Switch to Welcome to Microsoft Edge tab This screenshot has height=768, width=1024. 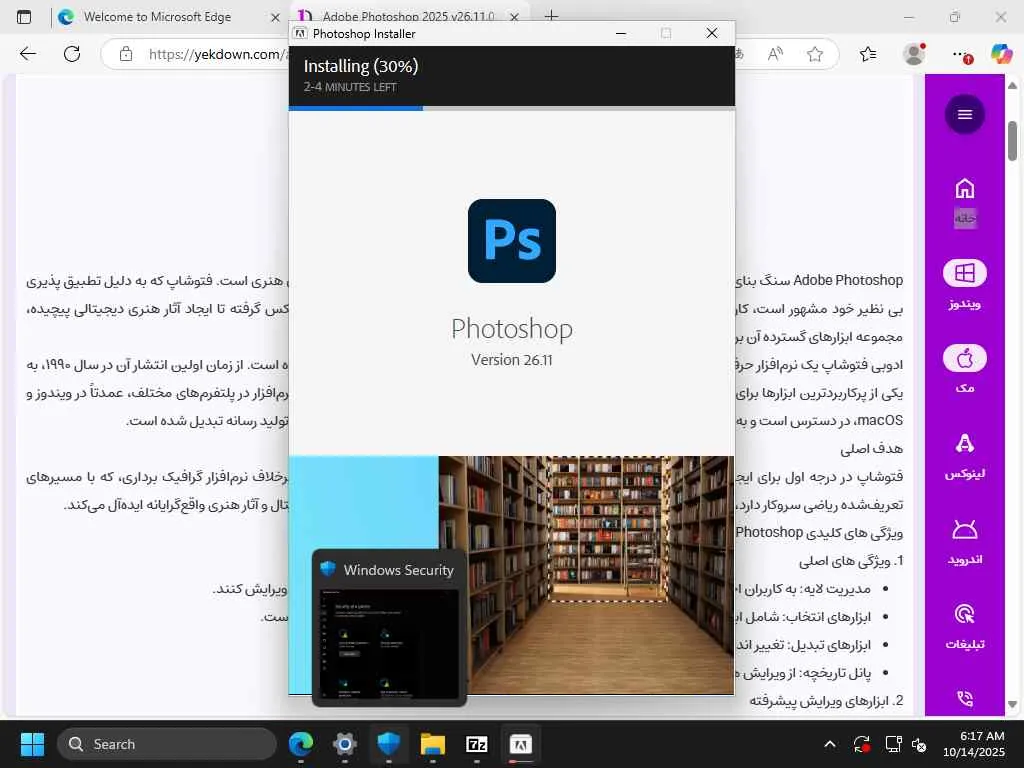click(x=157, y=17)
